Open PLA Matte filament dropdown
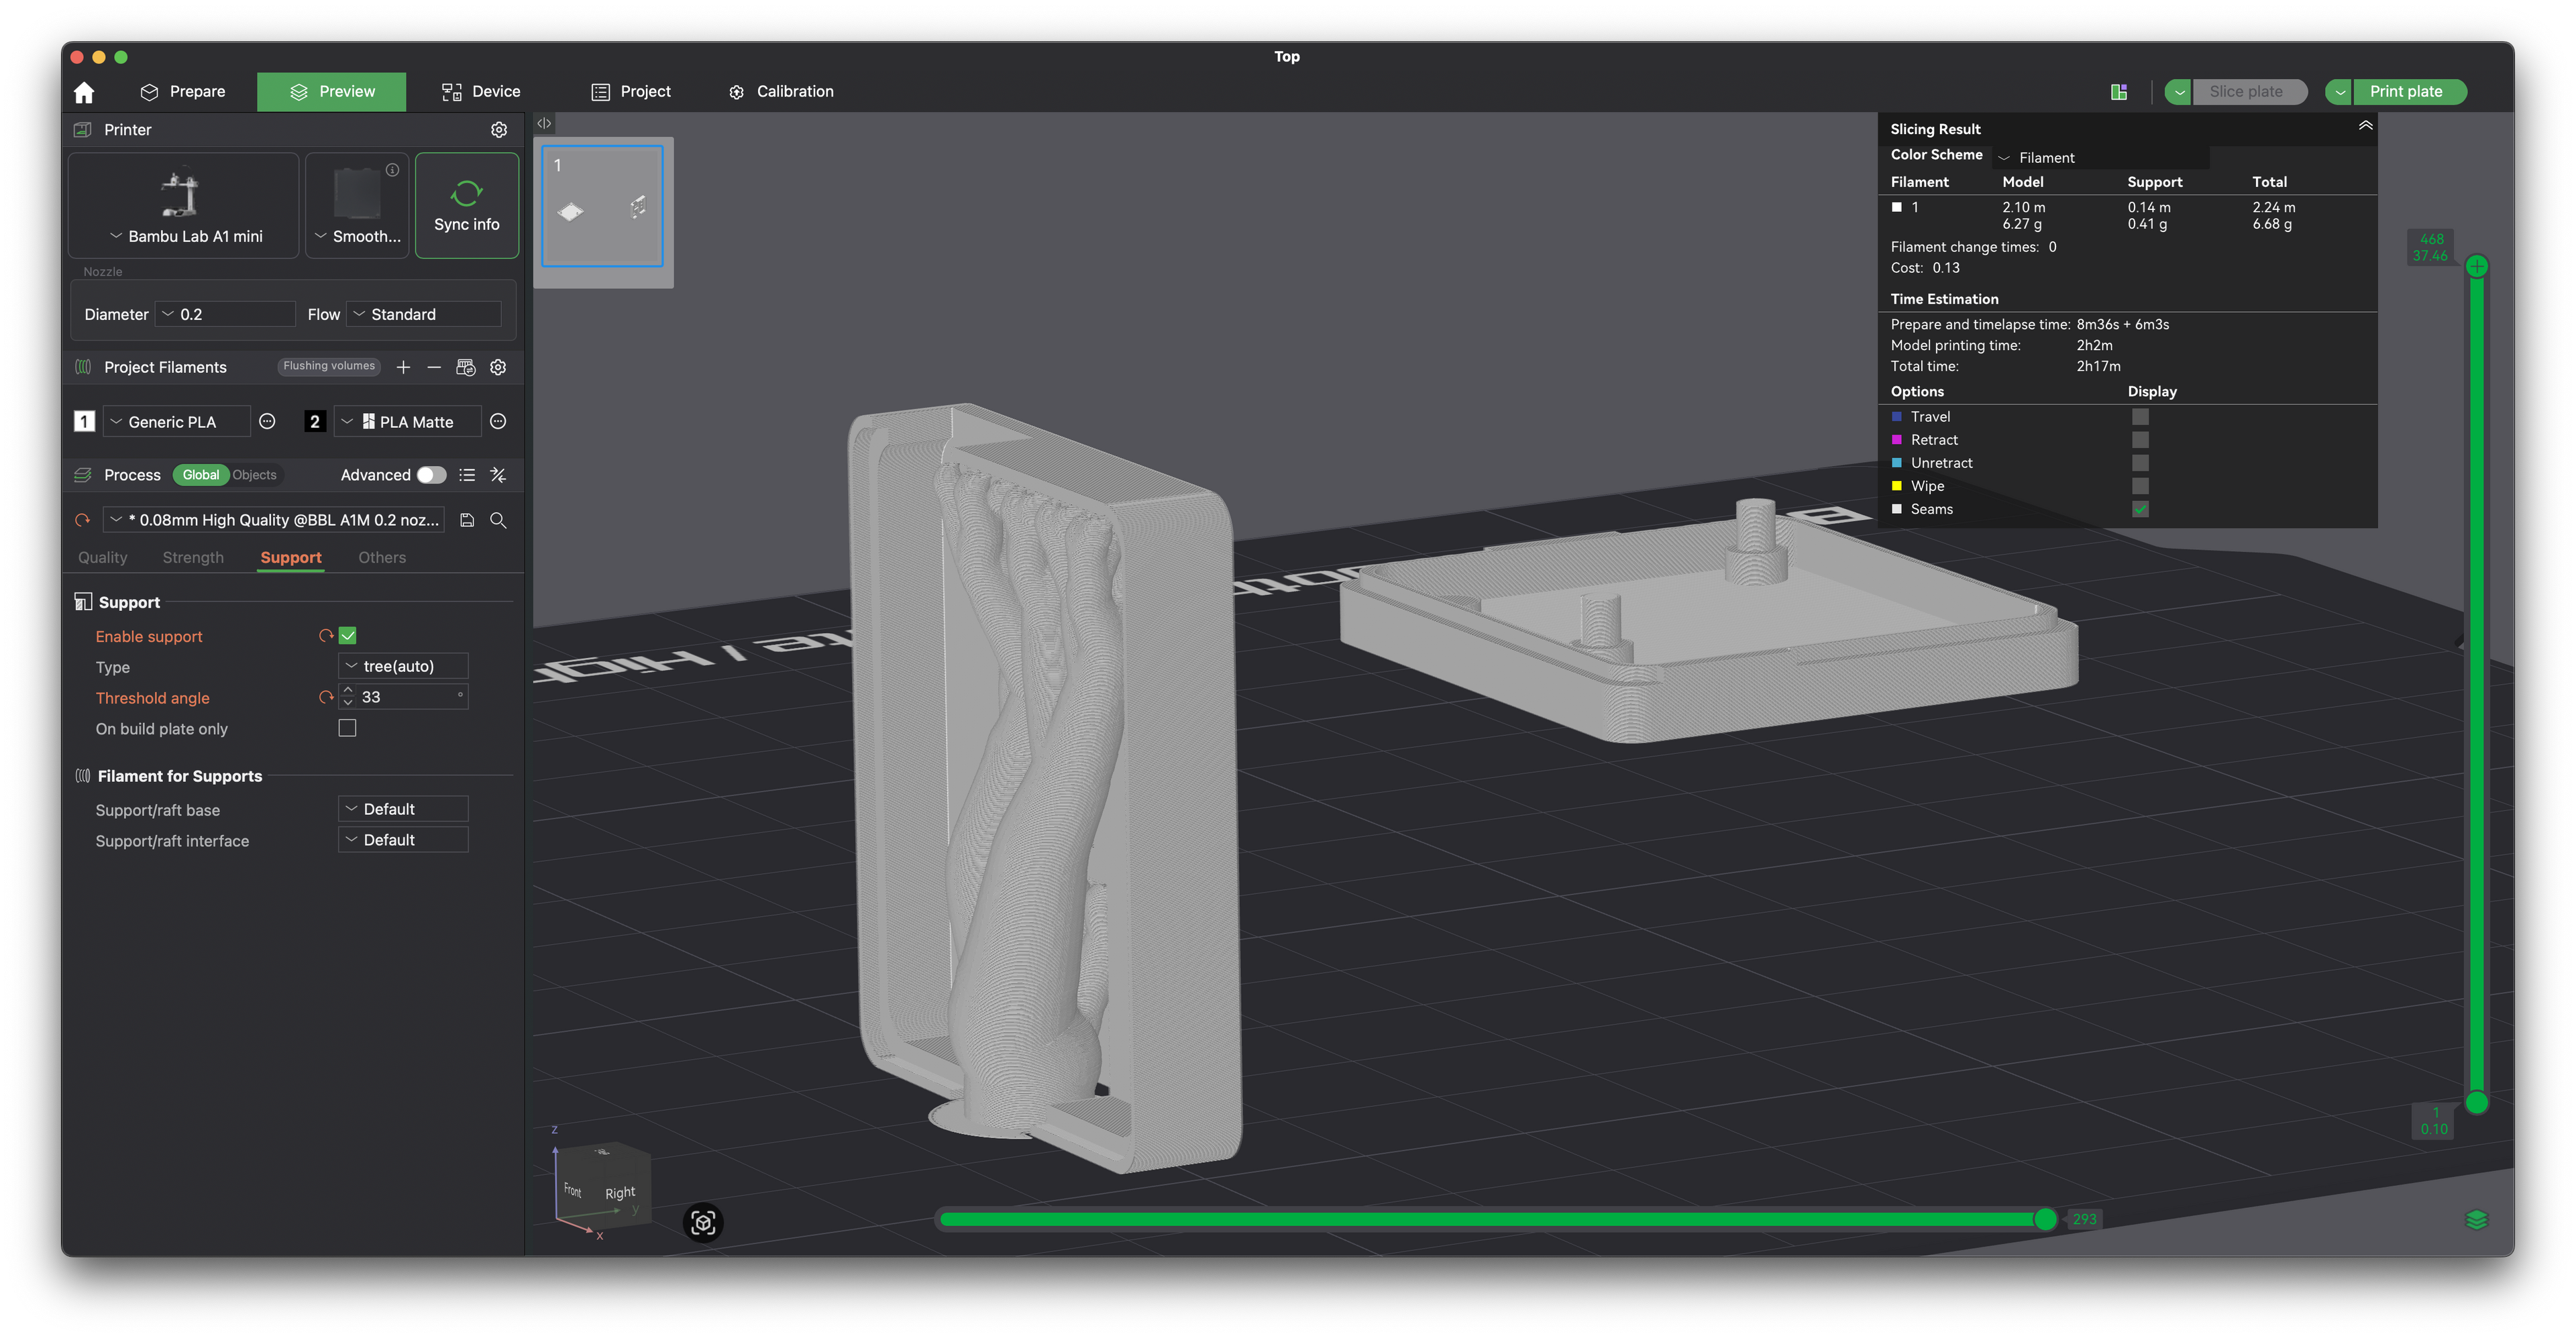This screenshot has width=2576, height=1338. pos(408,422)
